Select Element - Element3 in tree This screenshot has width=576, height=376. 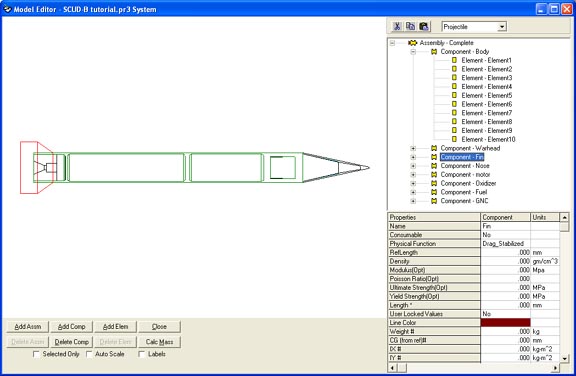click(x=487, y=78)
